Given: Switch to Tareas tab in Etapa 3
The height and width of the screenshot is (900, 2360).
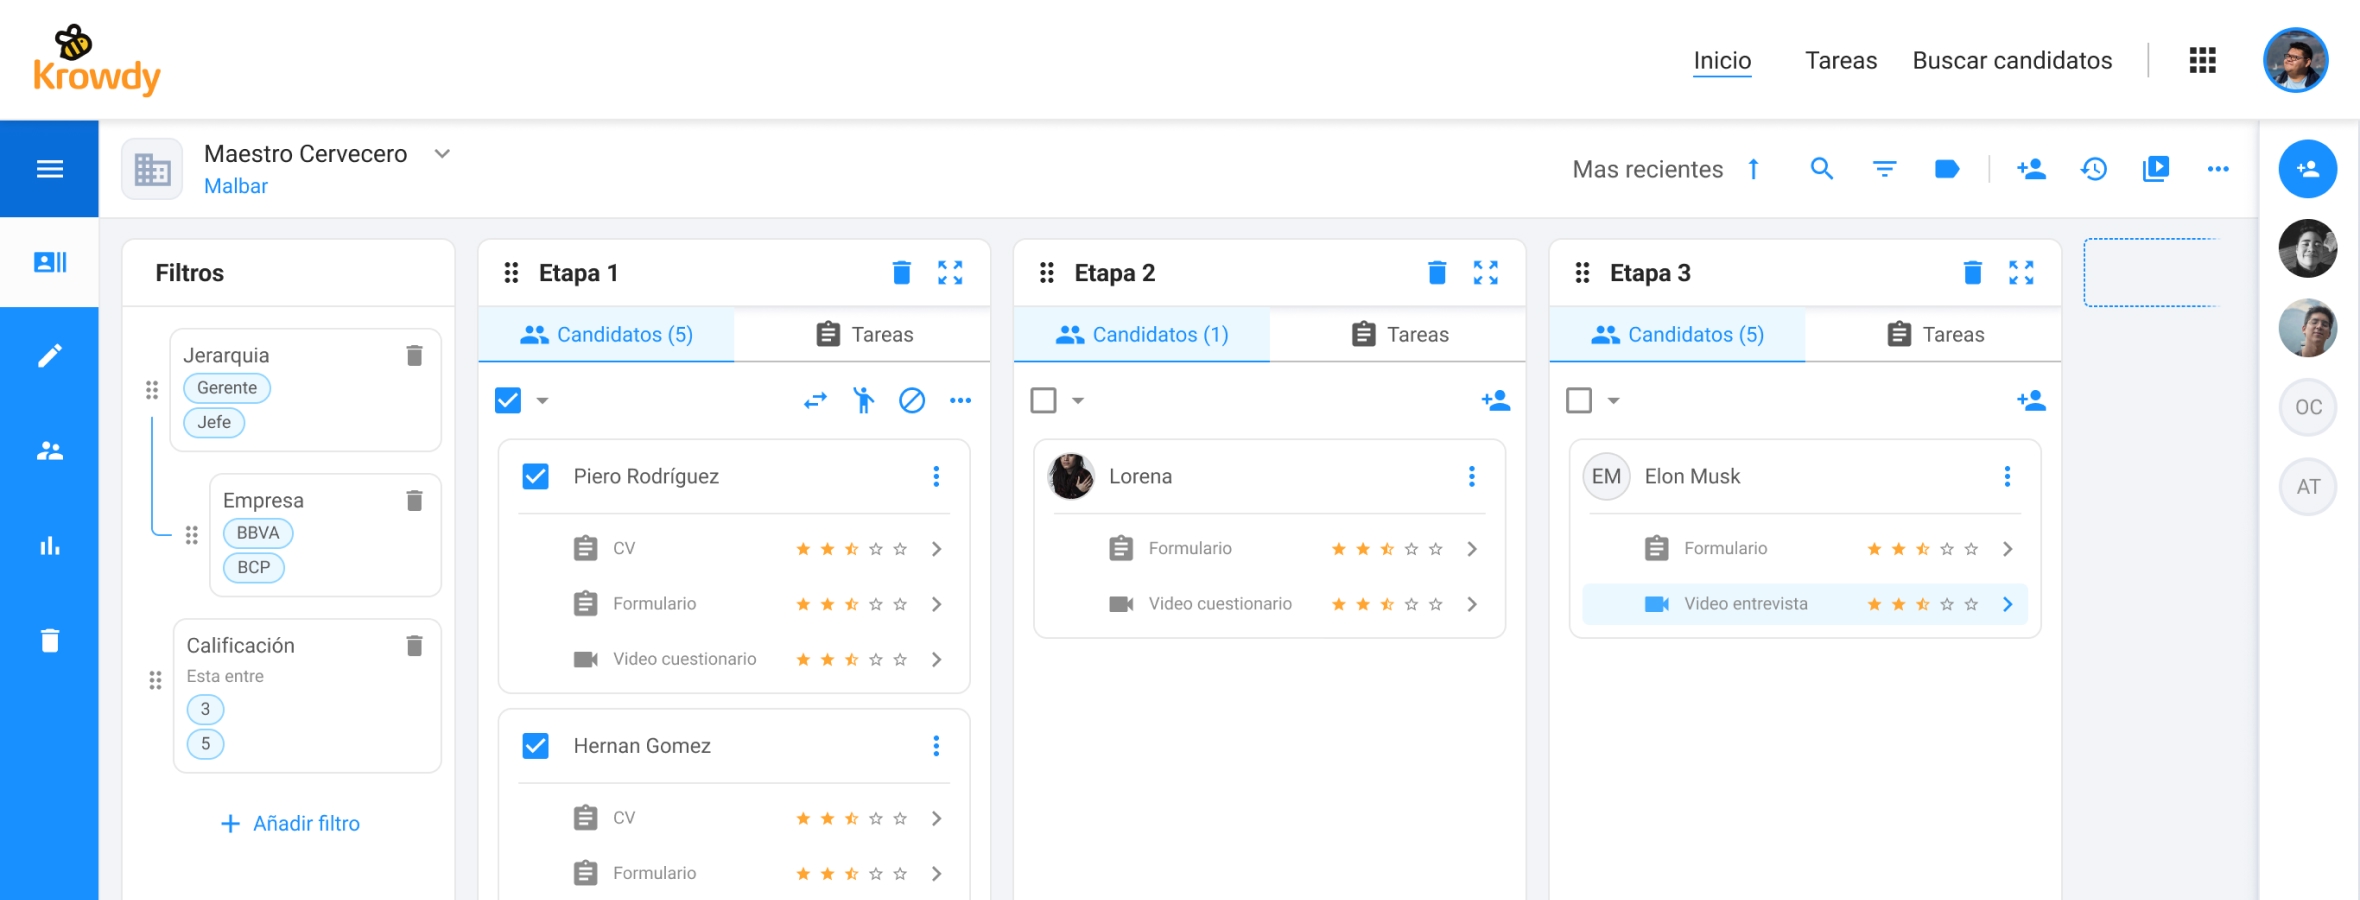Looking at the screenshot, I should click(x=1934, y=334).
